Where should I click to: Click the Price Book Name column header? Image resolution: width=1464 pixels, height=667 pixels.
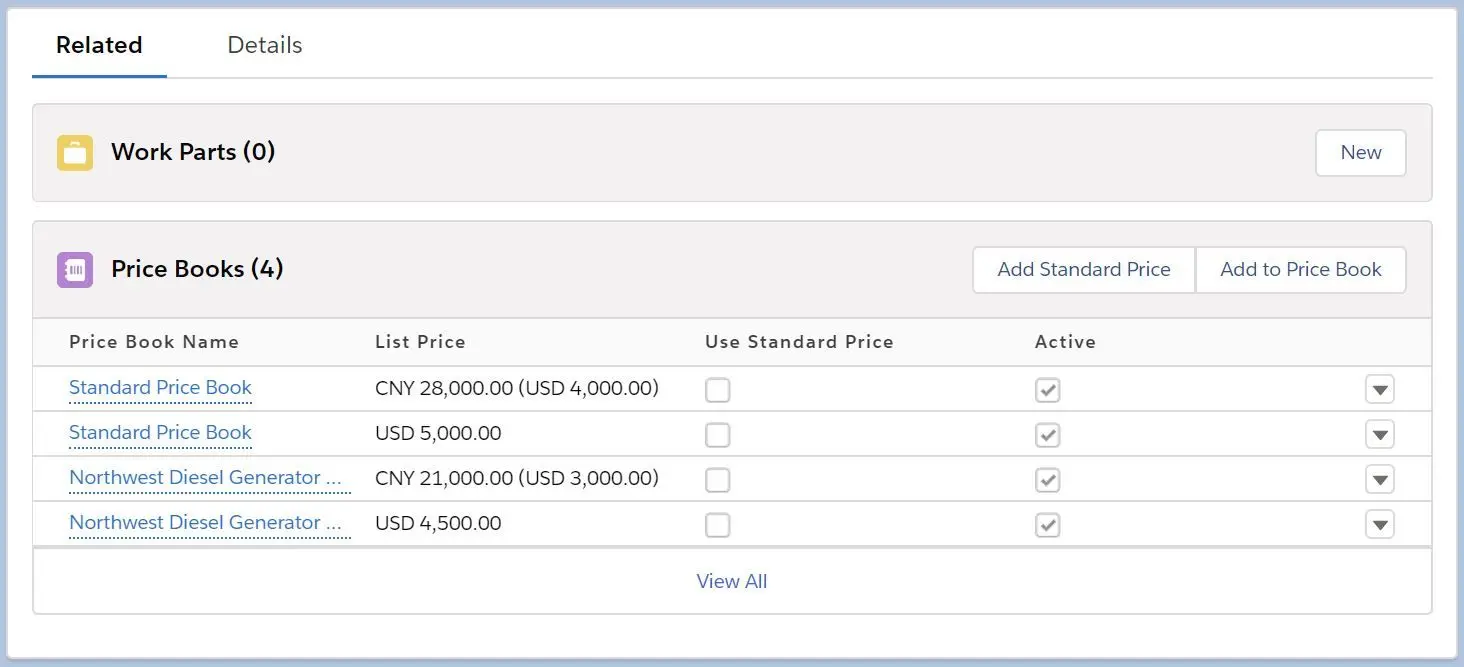point(154,342)
